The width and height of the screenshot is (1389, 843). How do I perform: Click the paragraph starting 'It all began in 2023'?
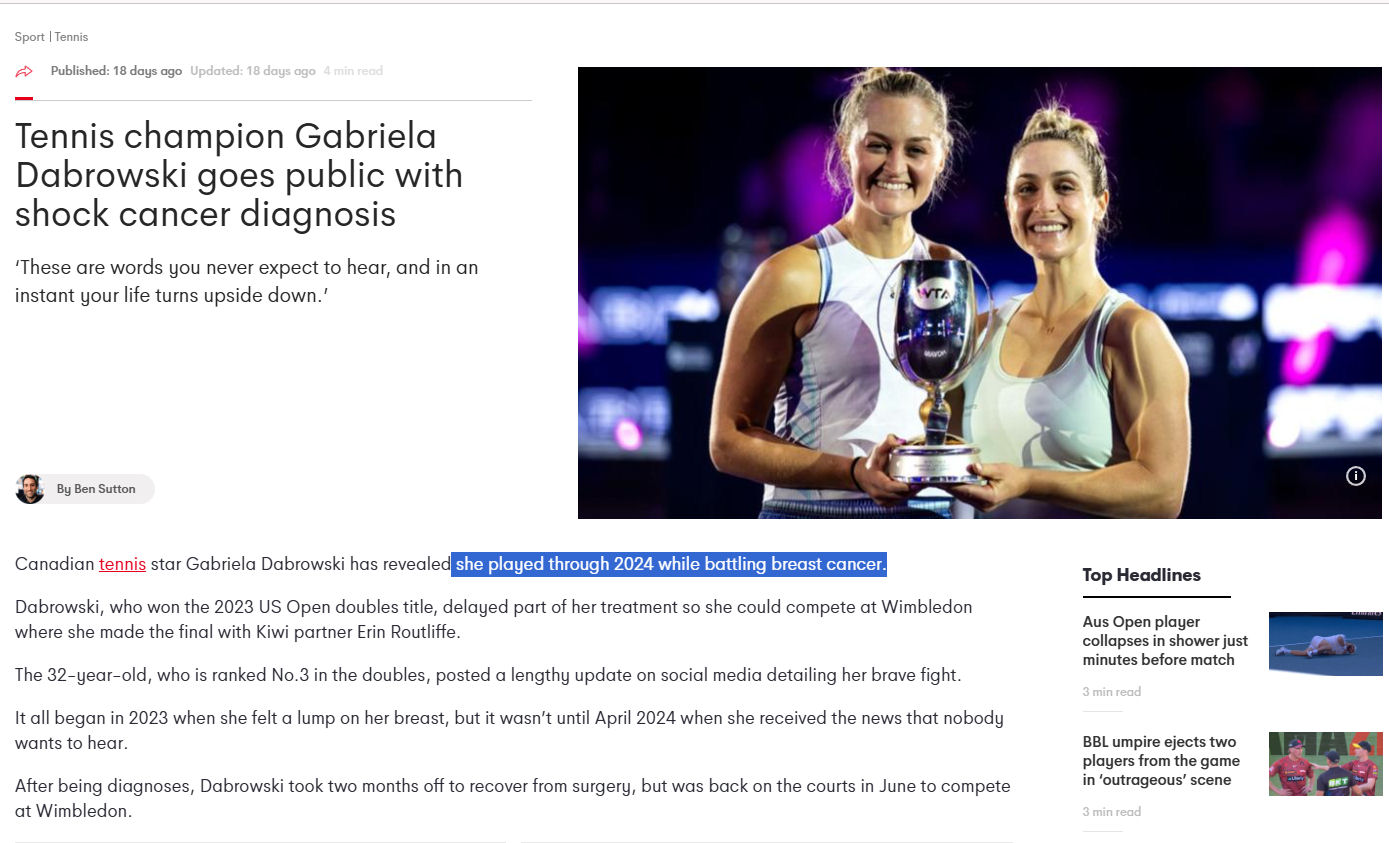click(509, 730)
